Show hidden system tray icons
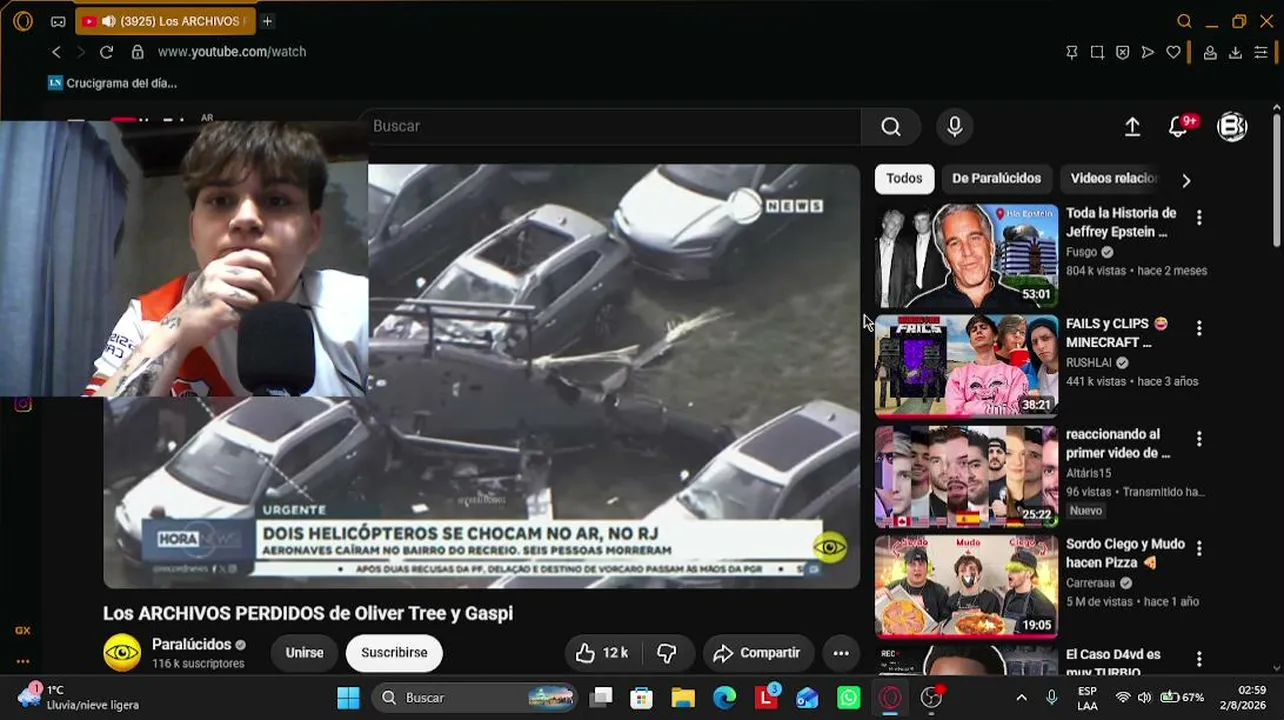Image resolution: width=1284 pixels, height=720 pixels. (1021, 697)
